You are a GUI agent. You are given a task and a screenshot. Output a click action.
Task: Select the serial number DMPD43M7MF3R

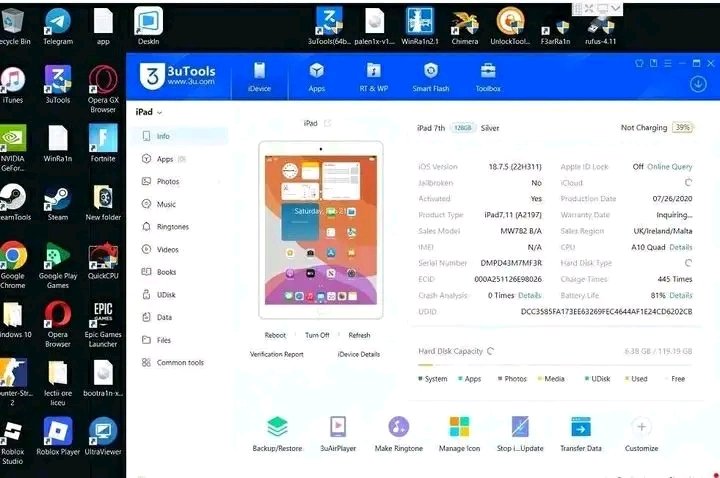coord(511,263)
